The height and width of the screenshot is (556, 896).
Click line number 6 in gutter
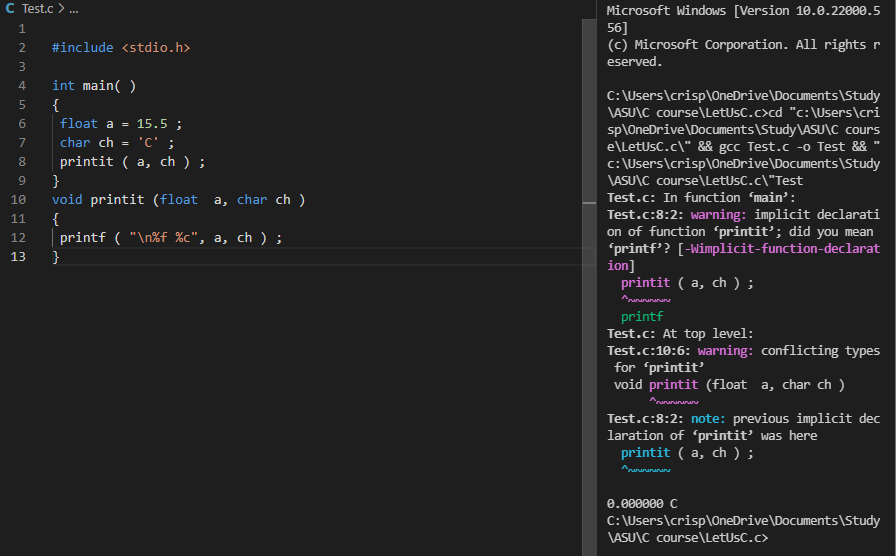22,123
